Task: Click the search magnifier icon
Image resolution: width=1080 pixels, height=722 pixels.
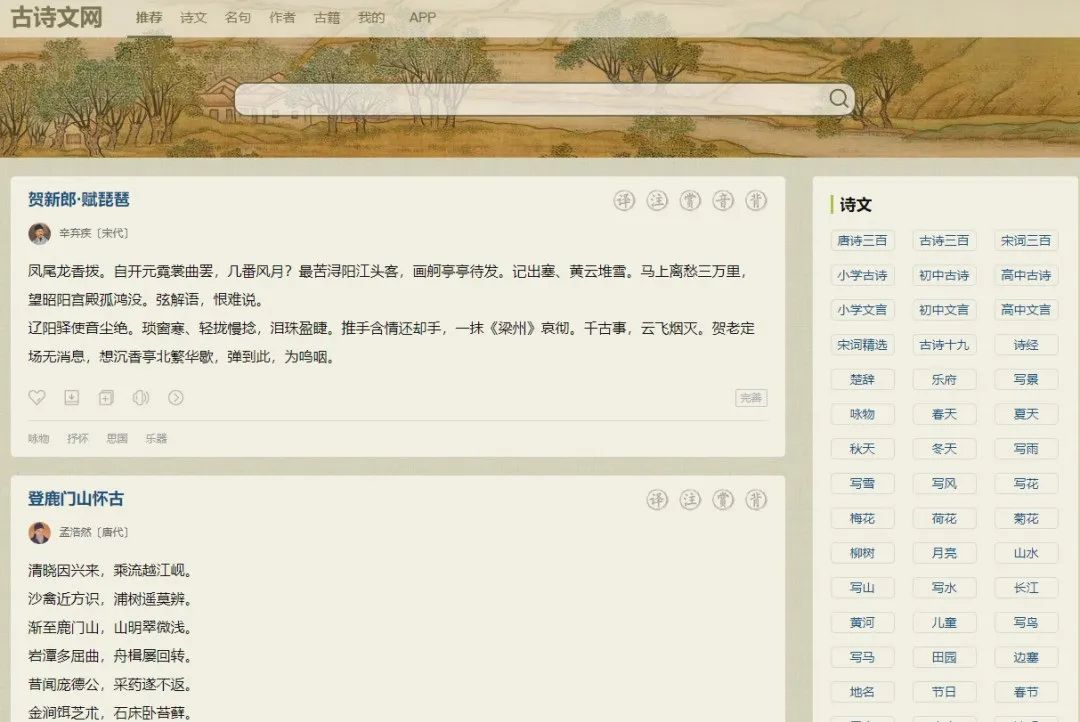Action: (x=838, y=99)
